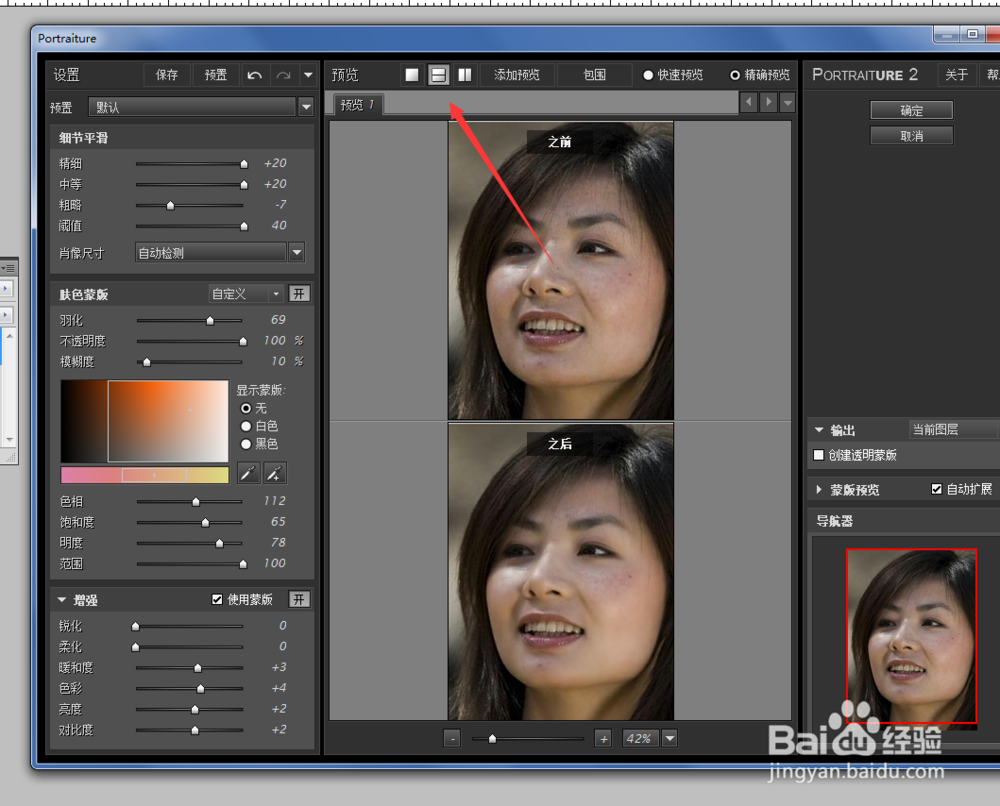Pick the skin color eyedropper tool
1000x806 pixels.
tap(248, 473)
